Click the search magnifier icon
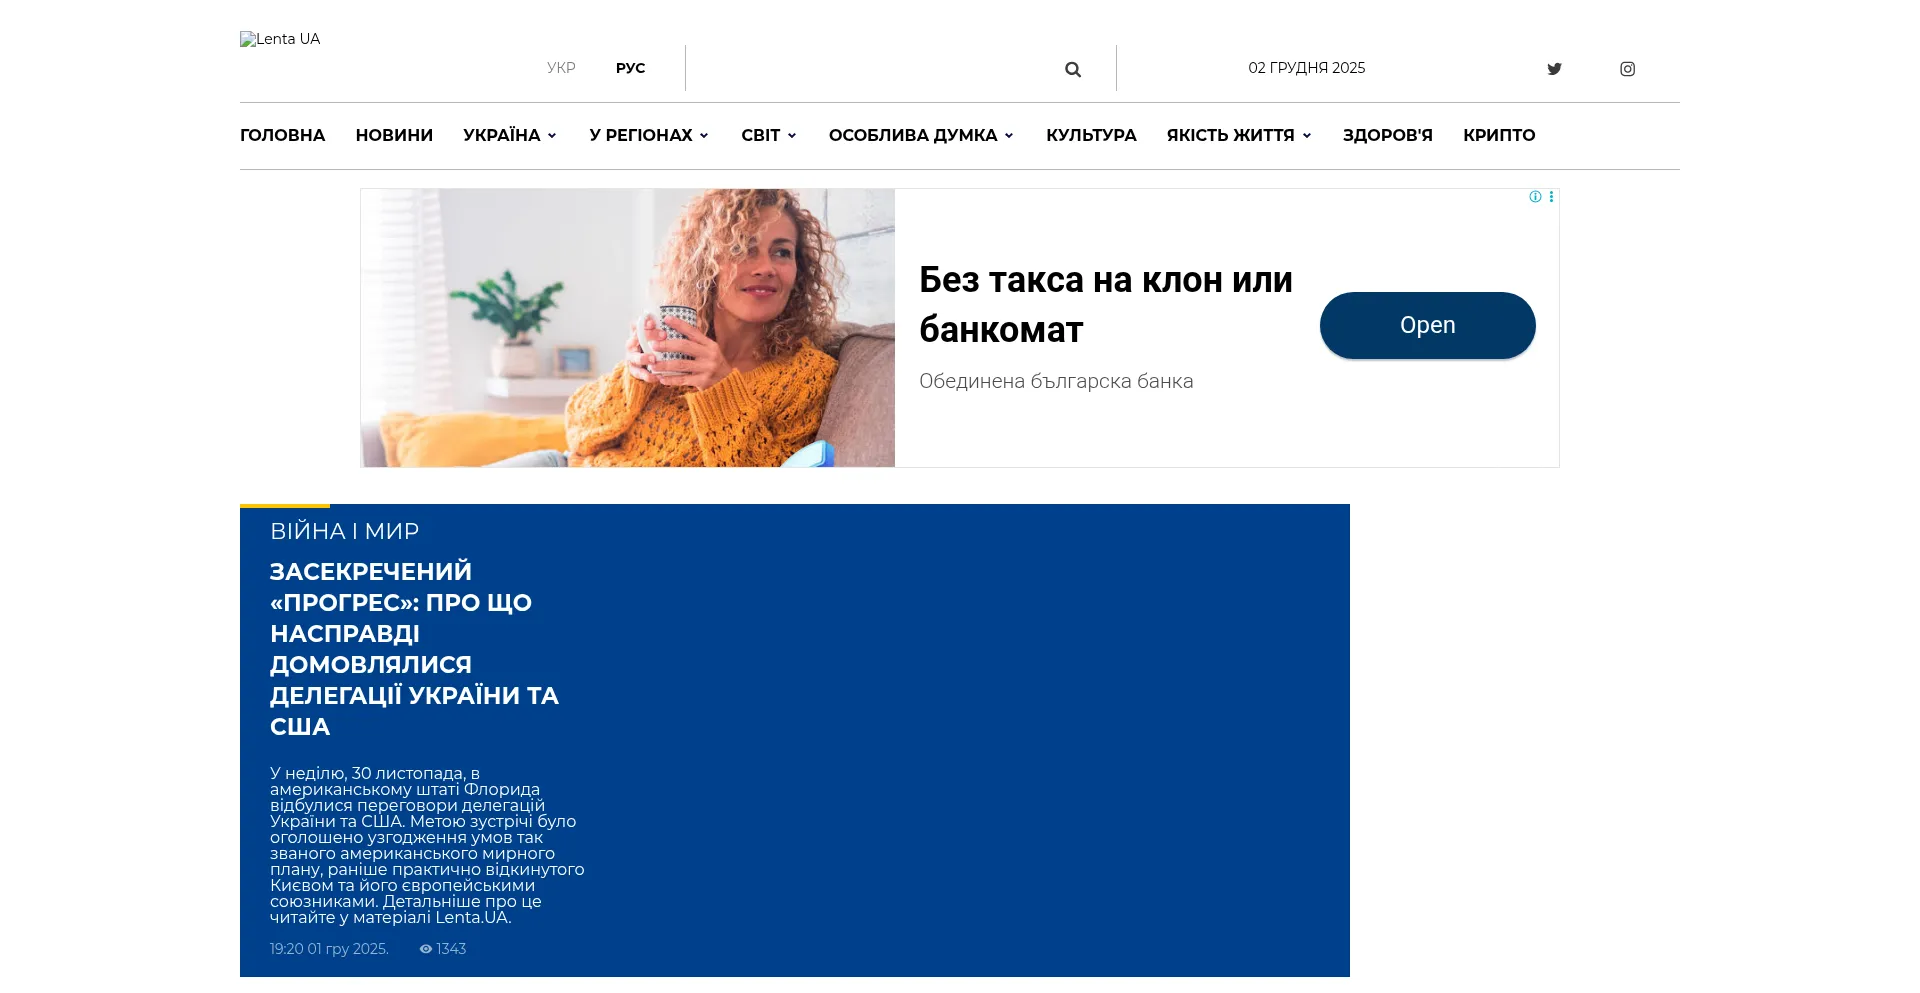1920x993 pixels. tap(1073, 69)
